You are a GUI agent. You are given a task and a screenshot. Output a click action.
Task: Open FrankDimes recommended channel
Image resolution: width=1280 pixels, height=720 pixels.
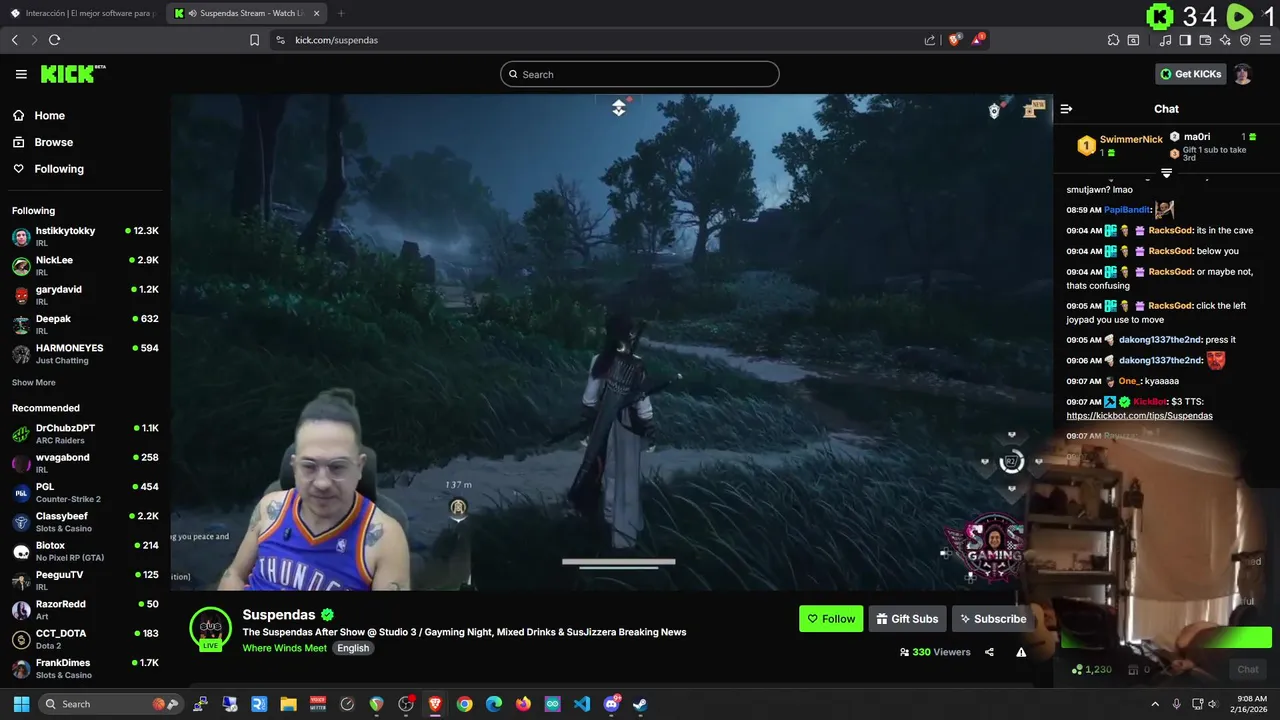[85, 669]
